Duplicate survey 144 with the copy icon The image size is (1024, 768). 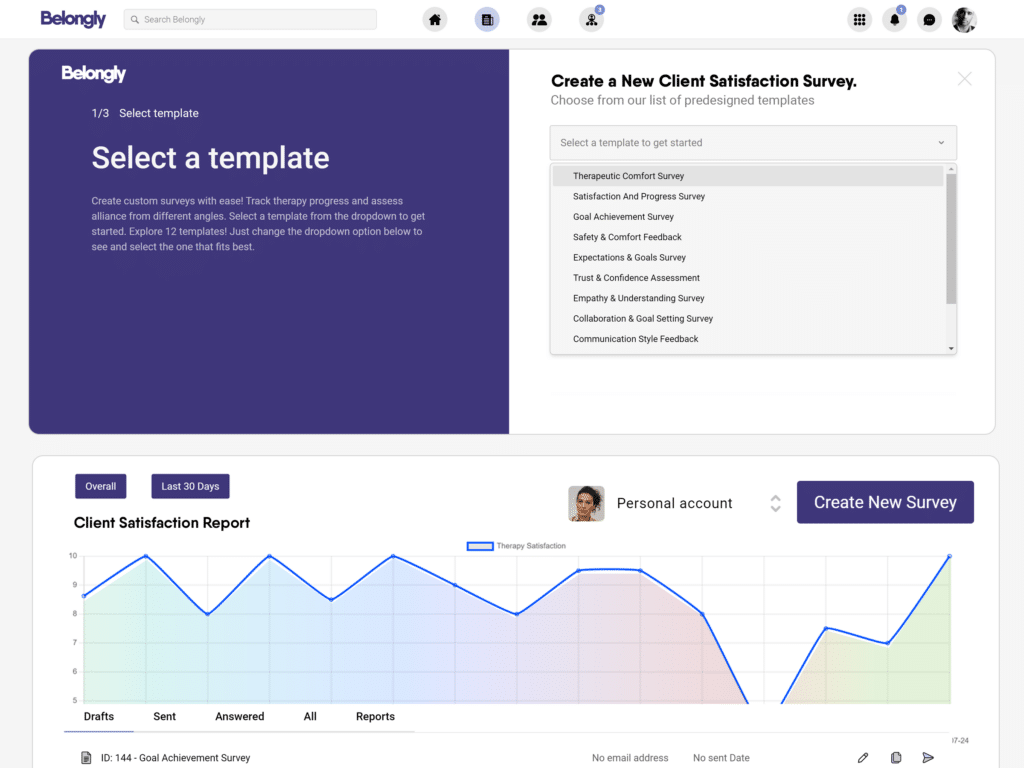coord(896,758)
